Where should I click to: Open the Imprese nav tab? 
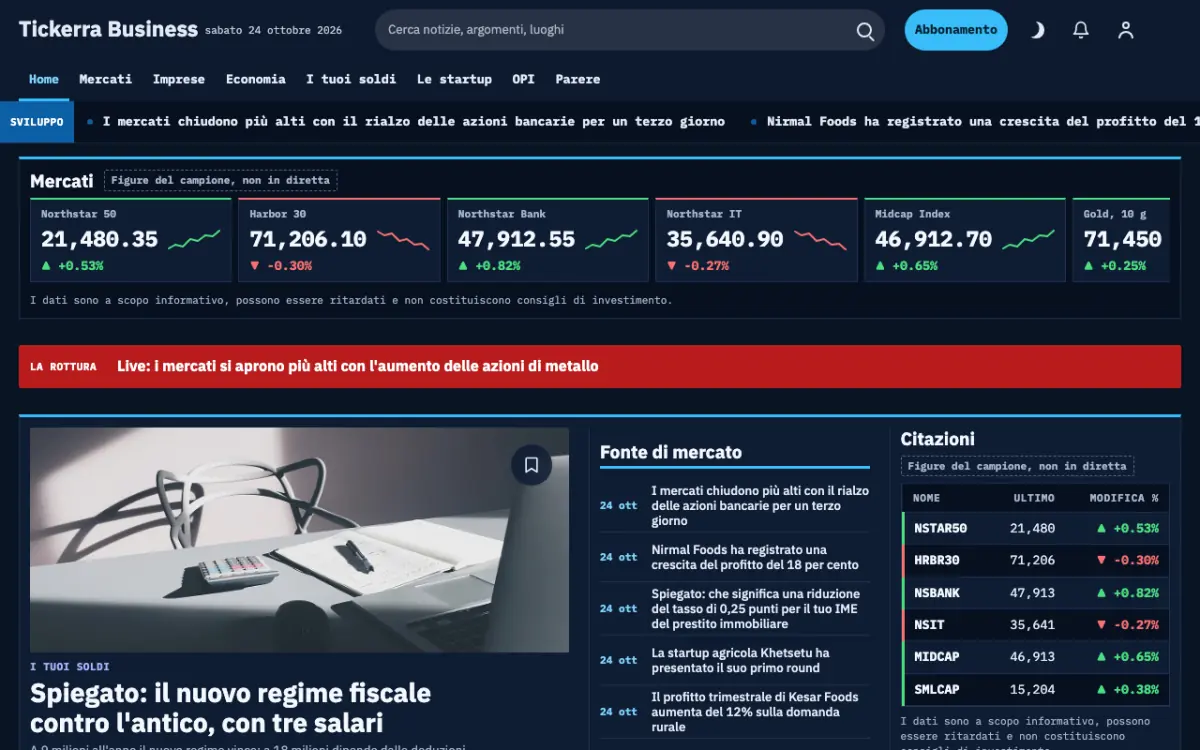click(179, 80)
